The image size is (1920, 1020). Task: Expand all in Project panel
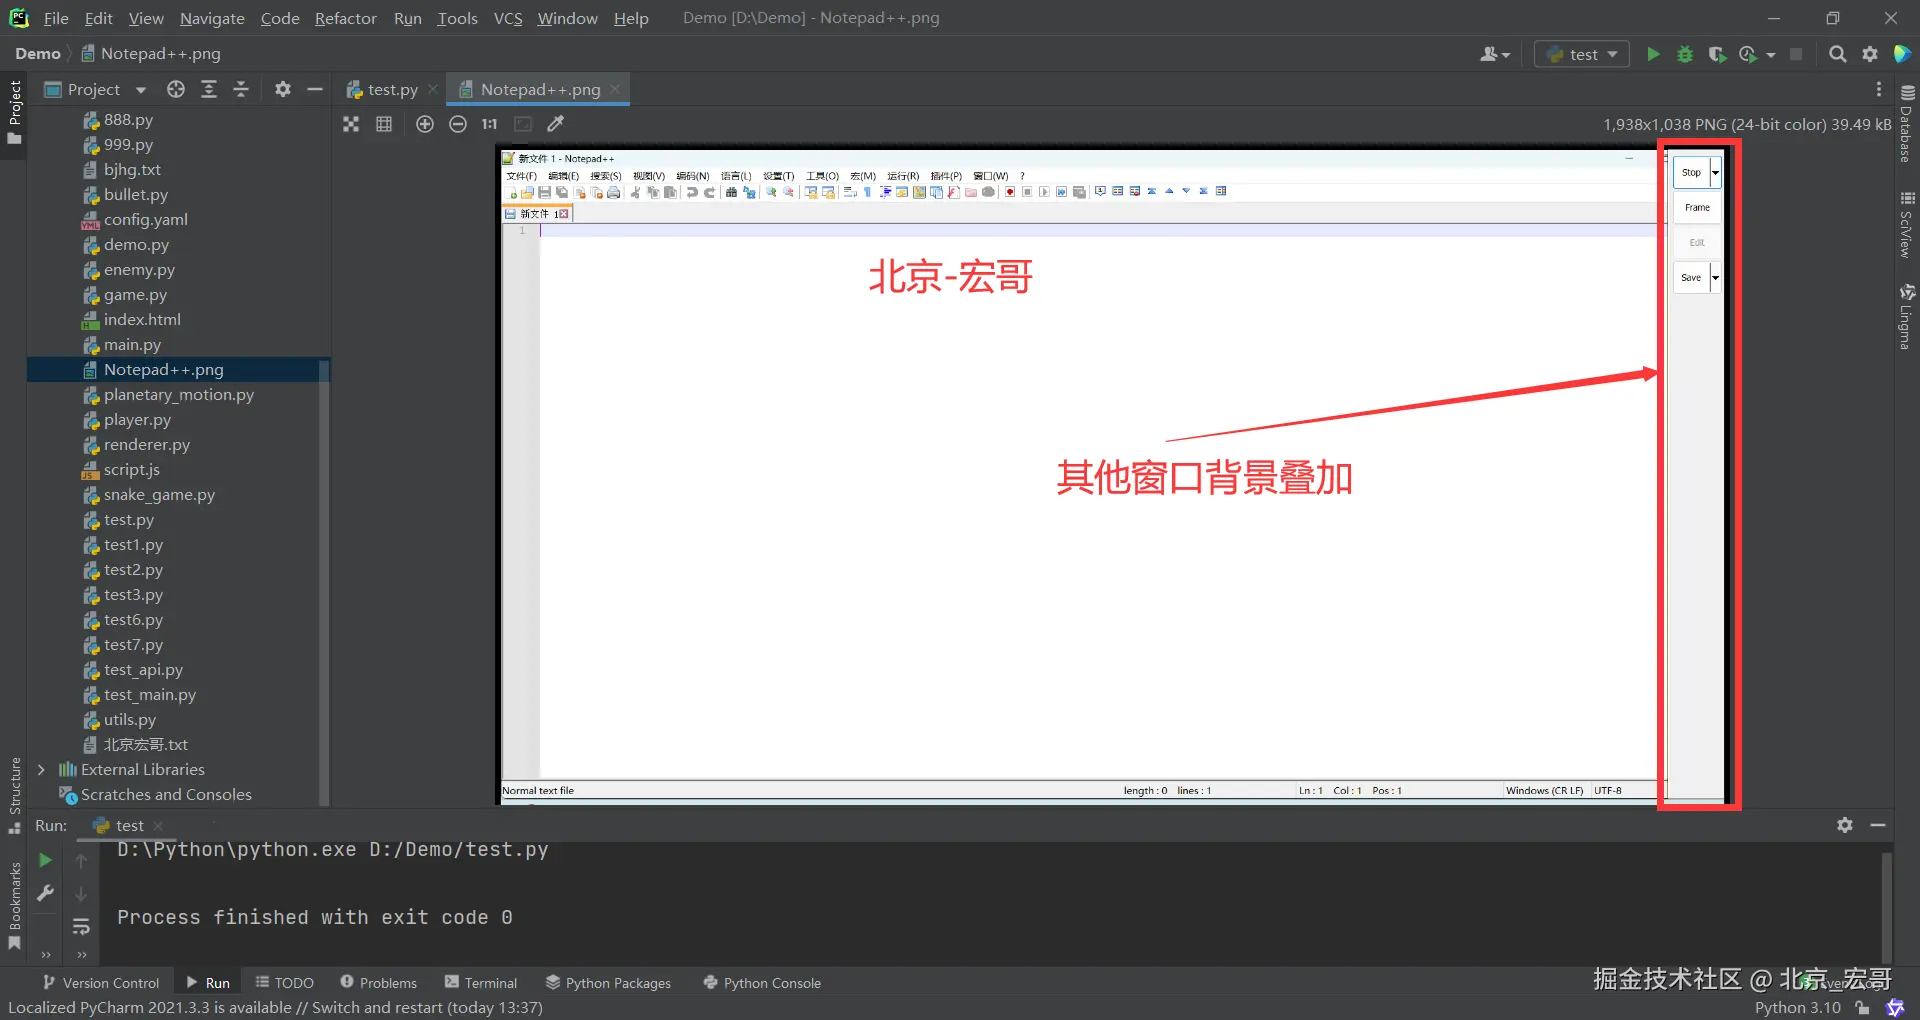209,89
